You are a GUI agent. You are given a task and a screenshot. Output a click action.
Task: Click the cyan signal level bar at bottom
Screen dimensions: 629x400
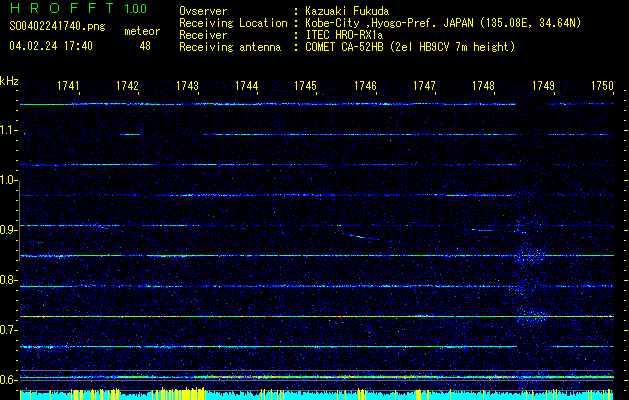(x=320, y=395)
